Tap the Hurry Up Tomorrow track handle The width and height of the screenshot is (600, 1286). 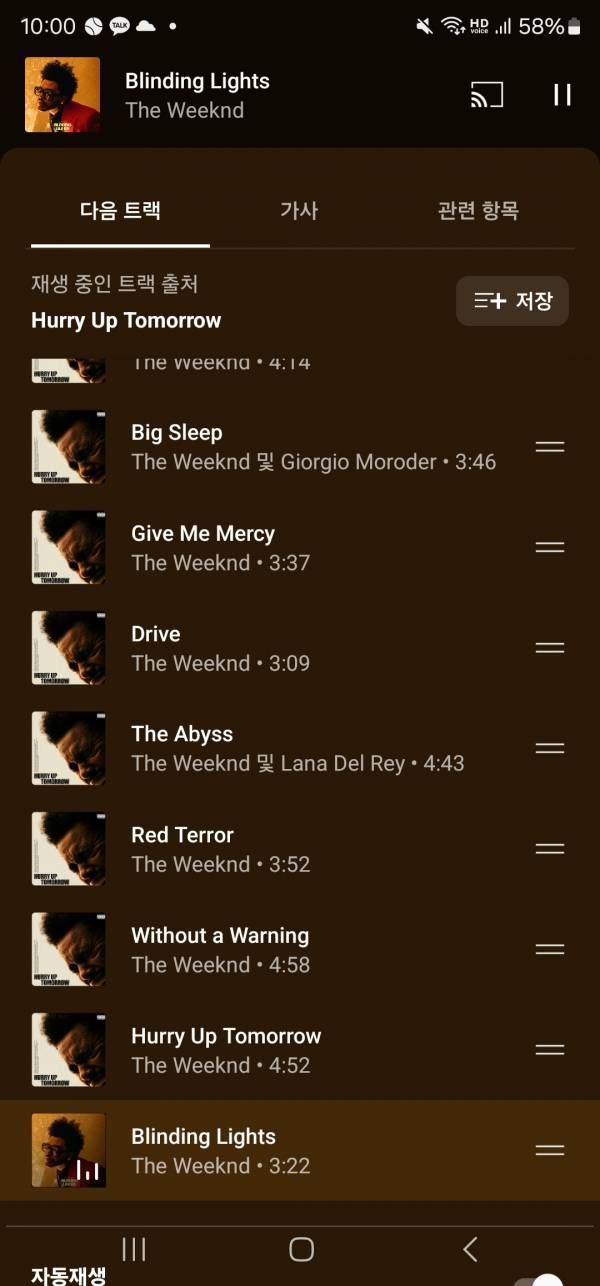point(550,1050)
